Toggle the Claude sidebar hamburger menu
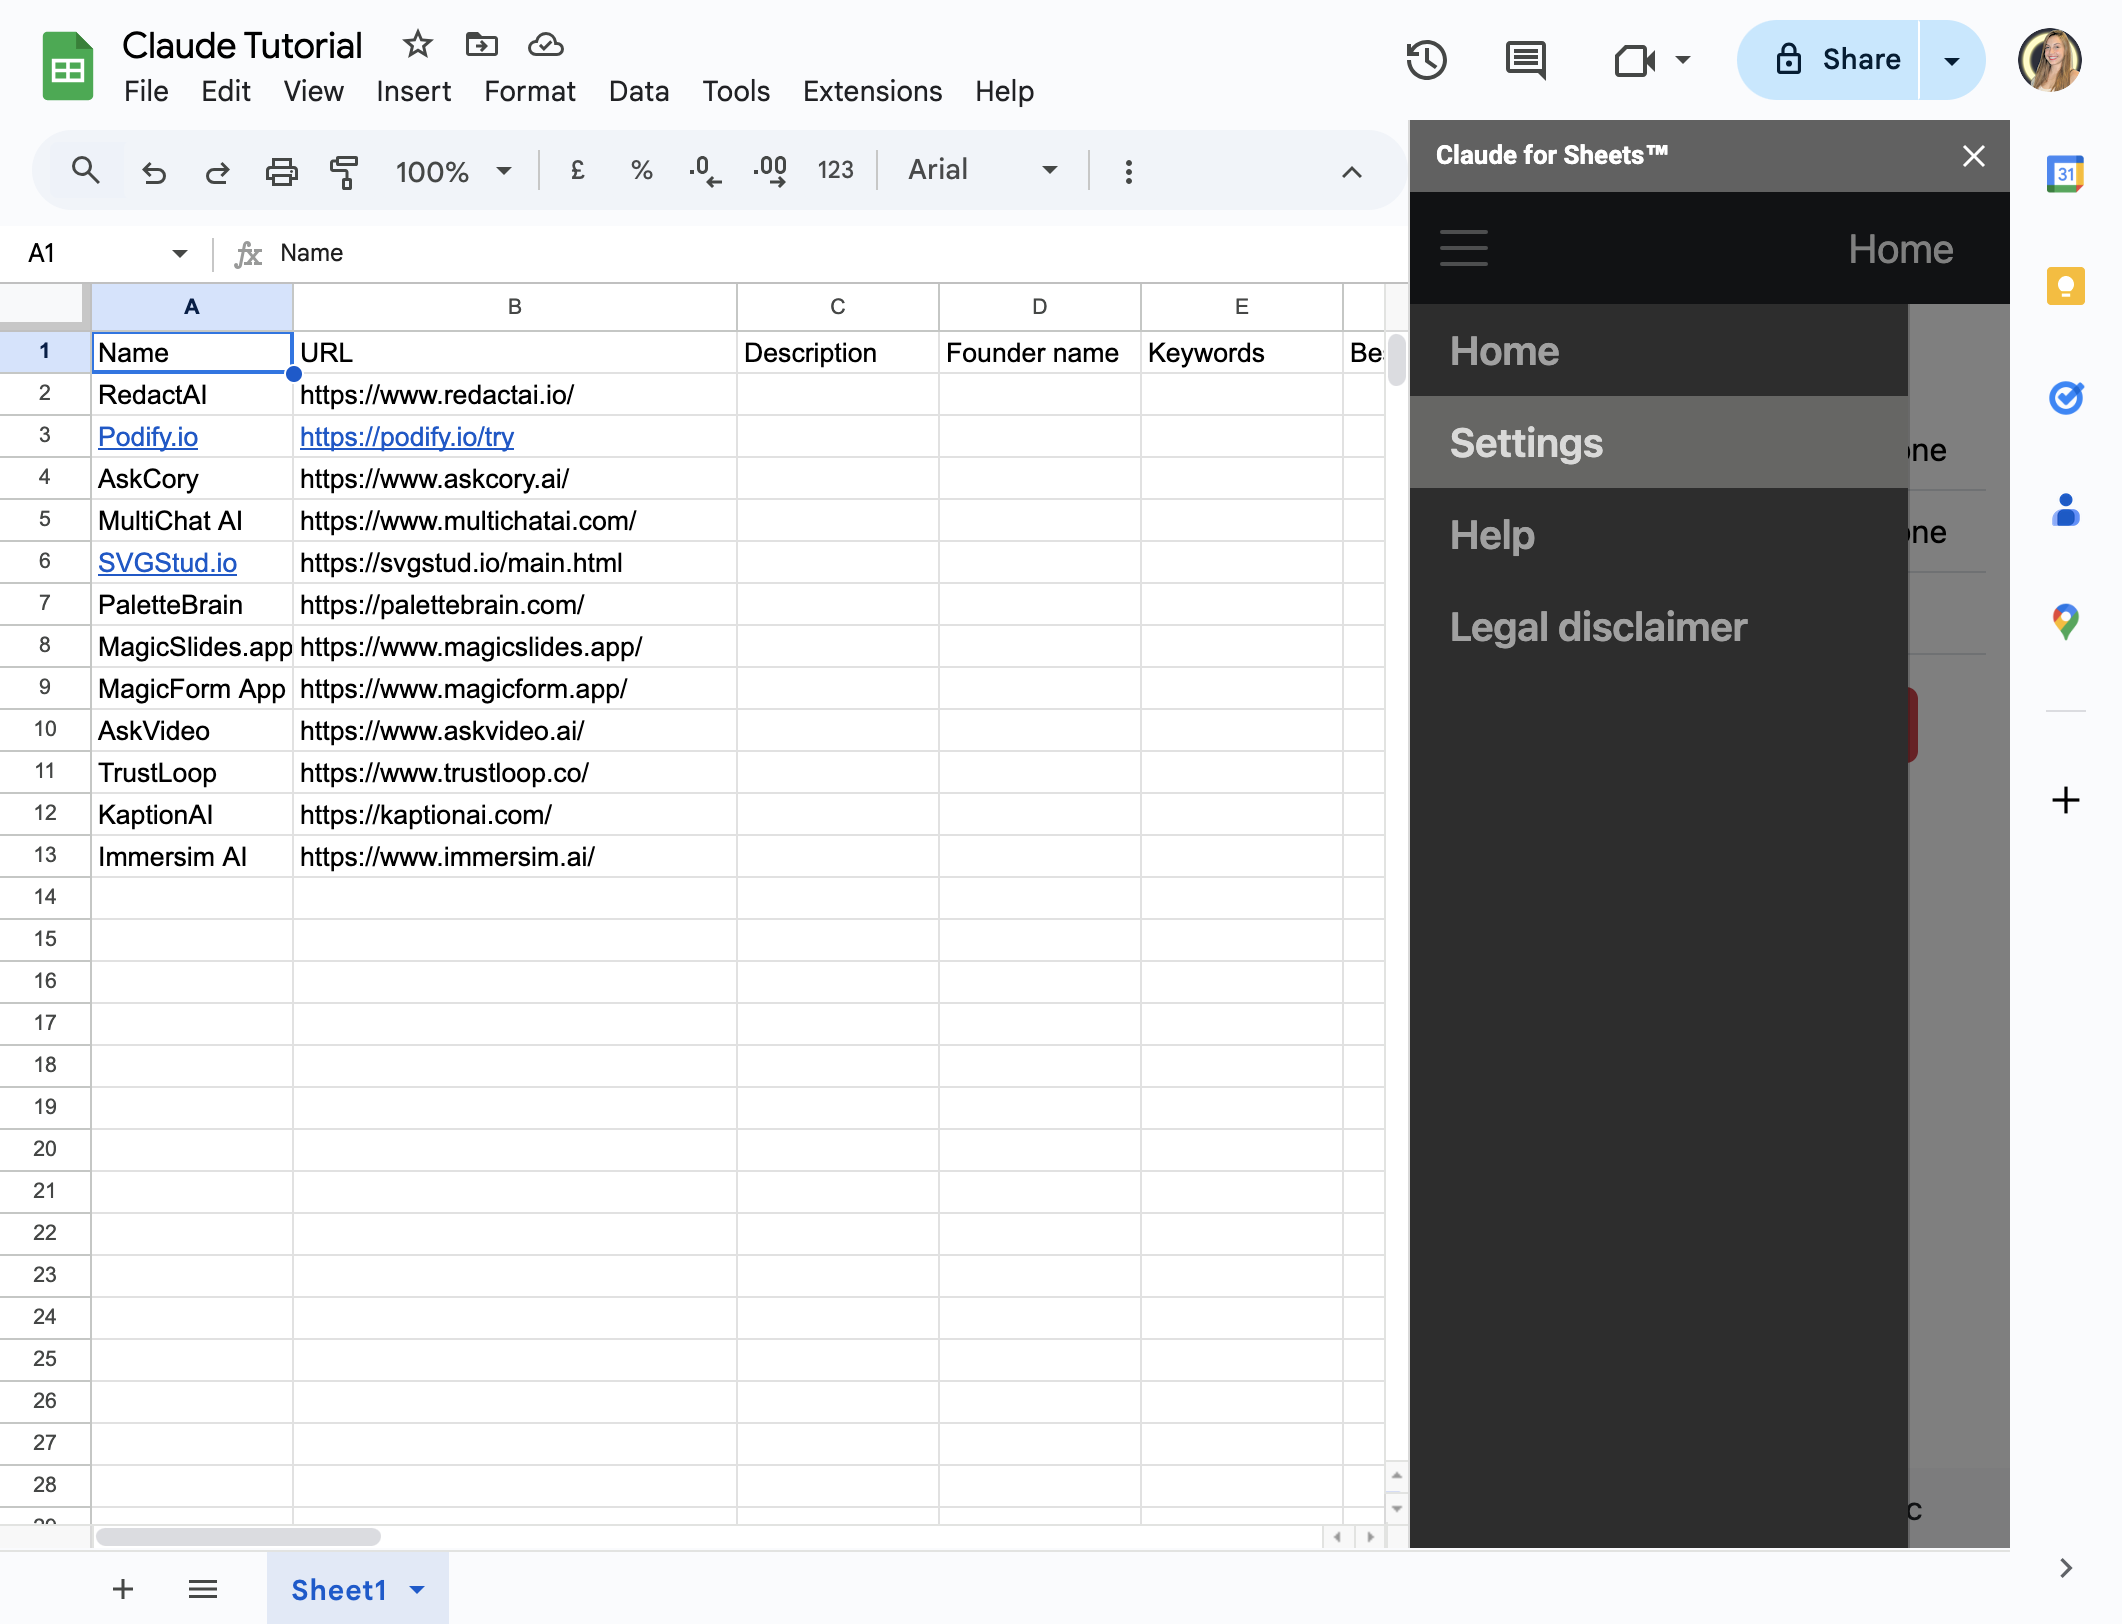Image resolution: width=2122 pixels, height=1624 pixels. (1464, 248)
